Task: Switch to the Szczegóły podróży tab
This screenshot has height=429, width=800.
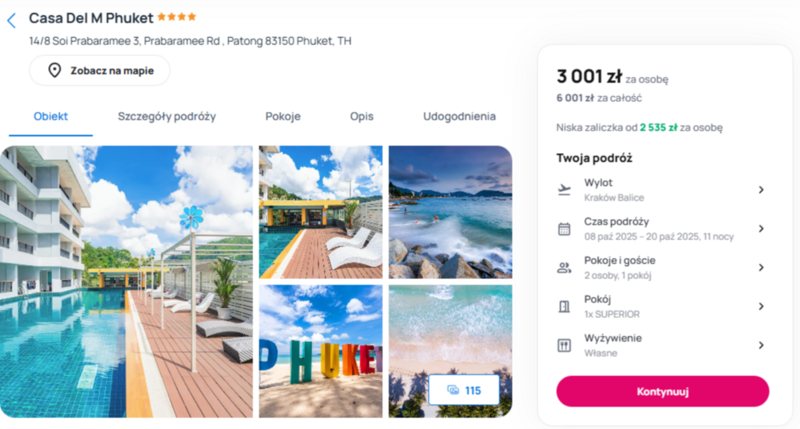Action: point(167,116)
